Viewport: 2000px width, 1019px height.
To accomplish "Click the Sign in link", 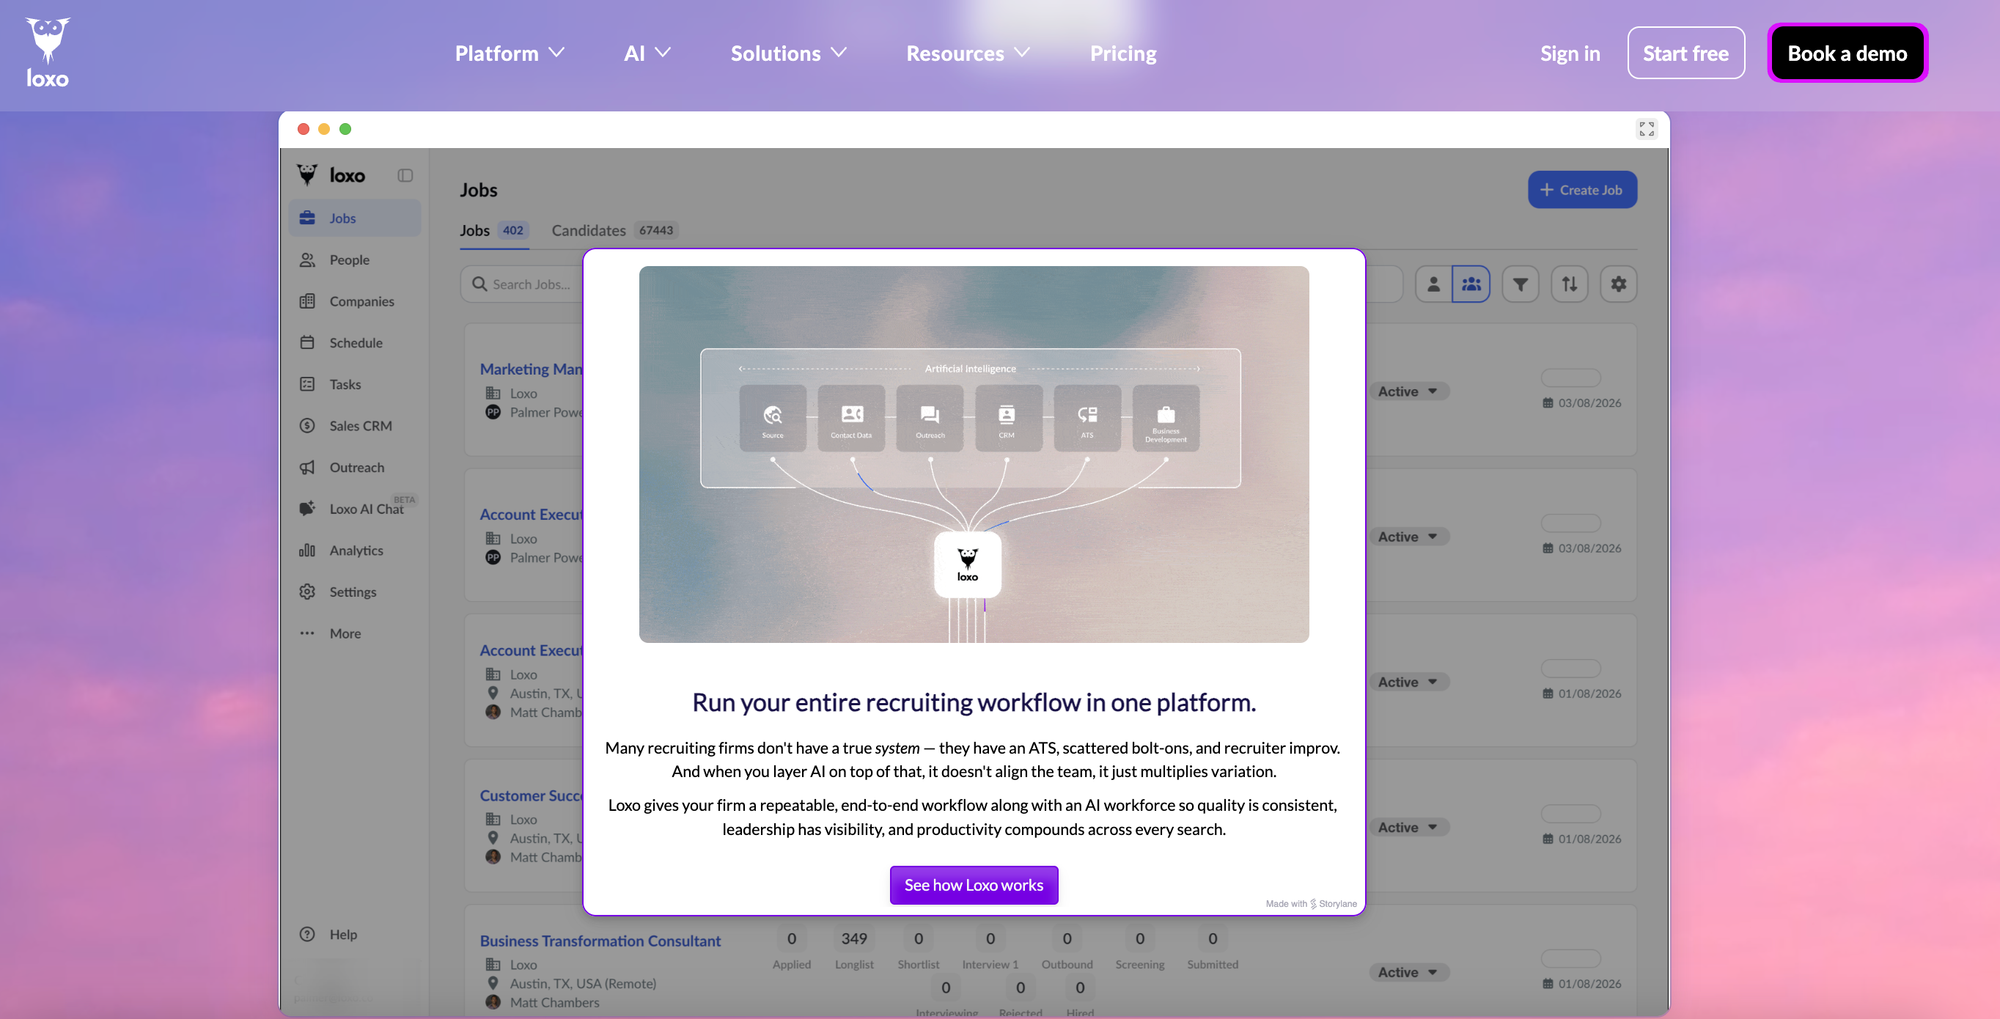I will [1570, 53].
